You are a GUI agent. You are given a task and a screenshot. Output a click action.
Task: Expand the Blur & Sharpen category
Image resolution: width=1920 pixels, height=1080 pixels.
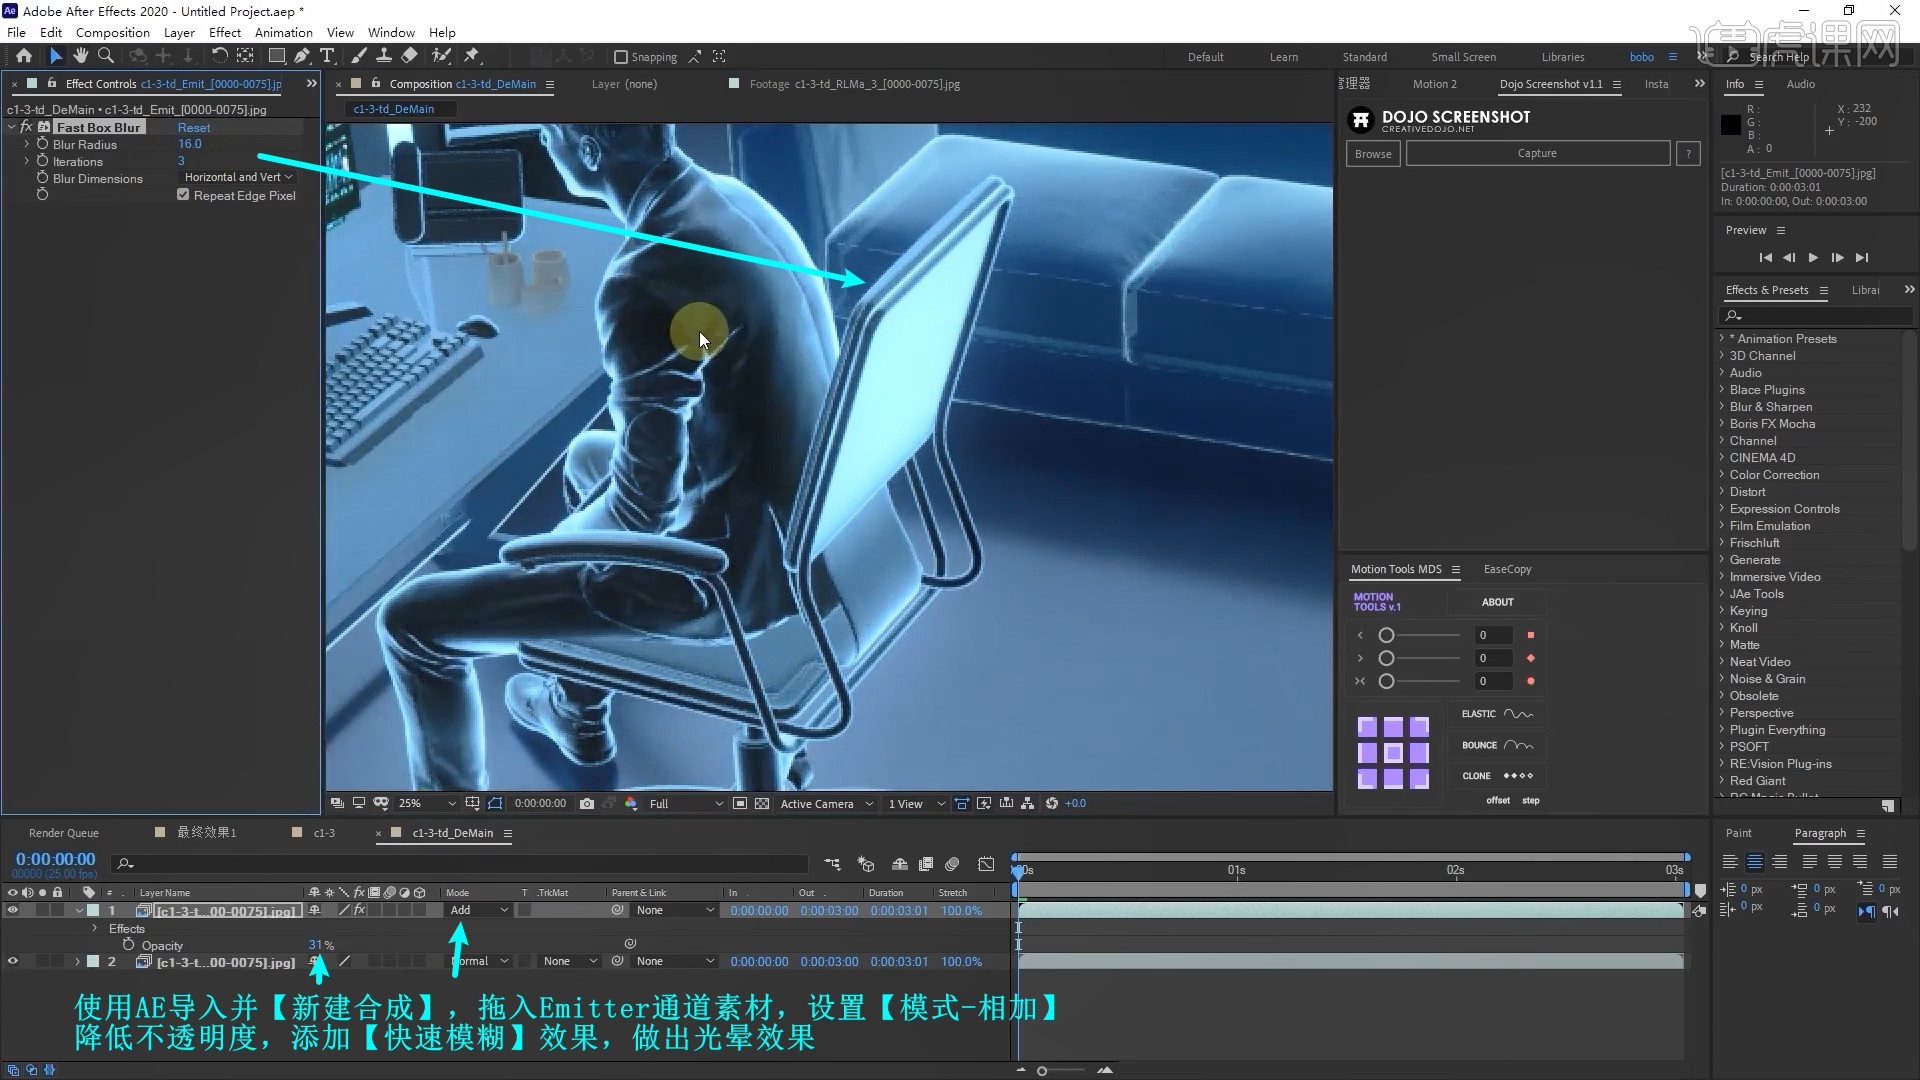pos(1722,407)
